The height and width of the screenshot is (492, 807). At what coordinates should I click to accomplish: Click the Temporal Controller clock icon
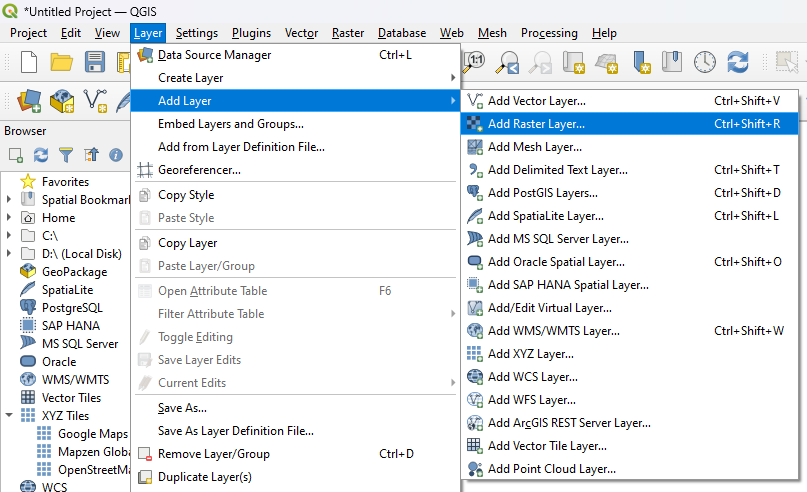tap(705, 62)
